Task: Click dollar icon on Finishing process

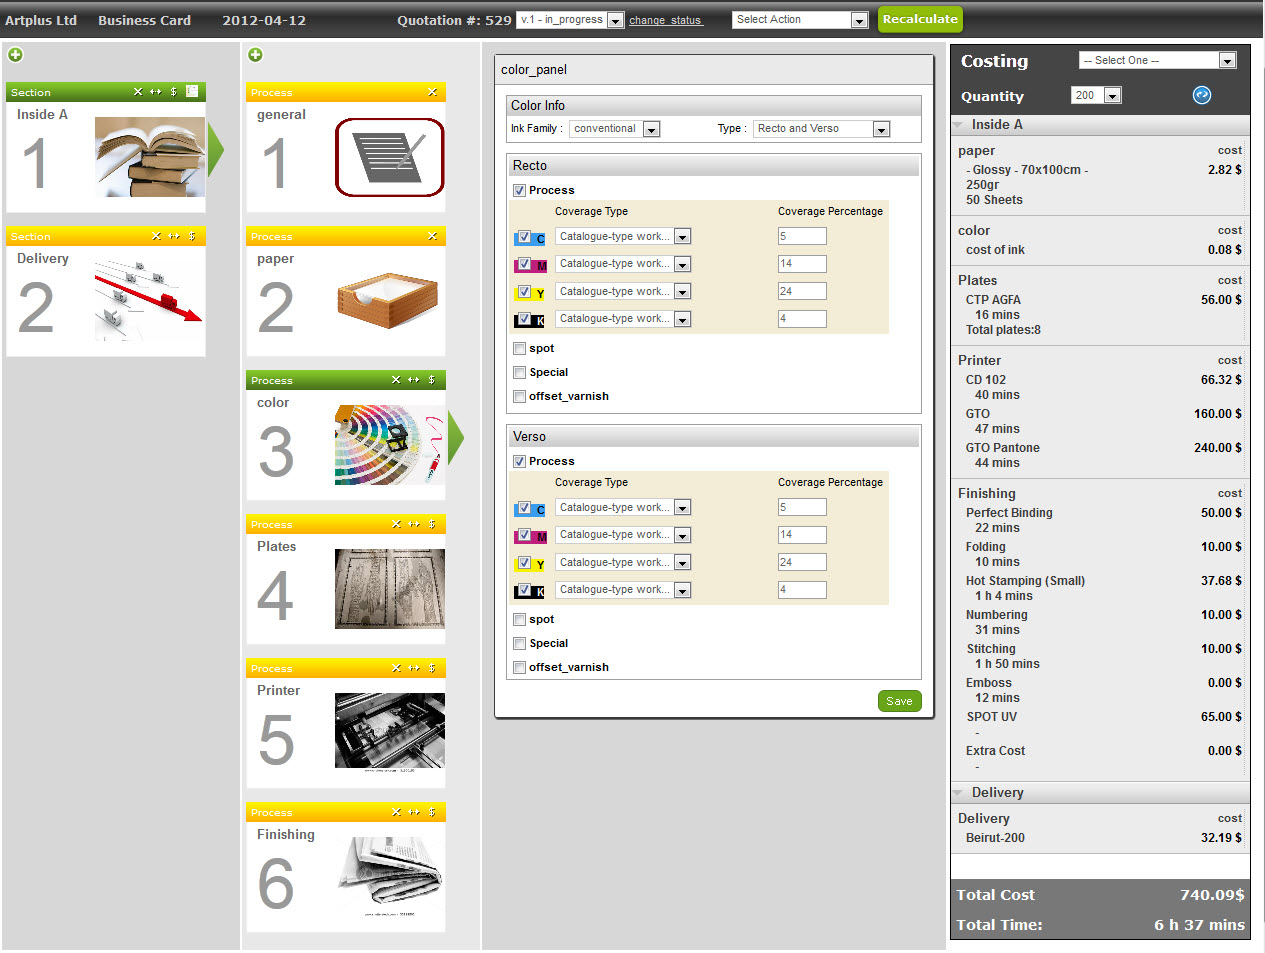Action: pos(432,812)
